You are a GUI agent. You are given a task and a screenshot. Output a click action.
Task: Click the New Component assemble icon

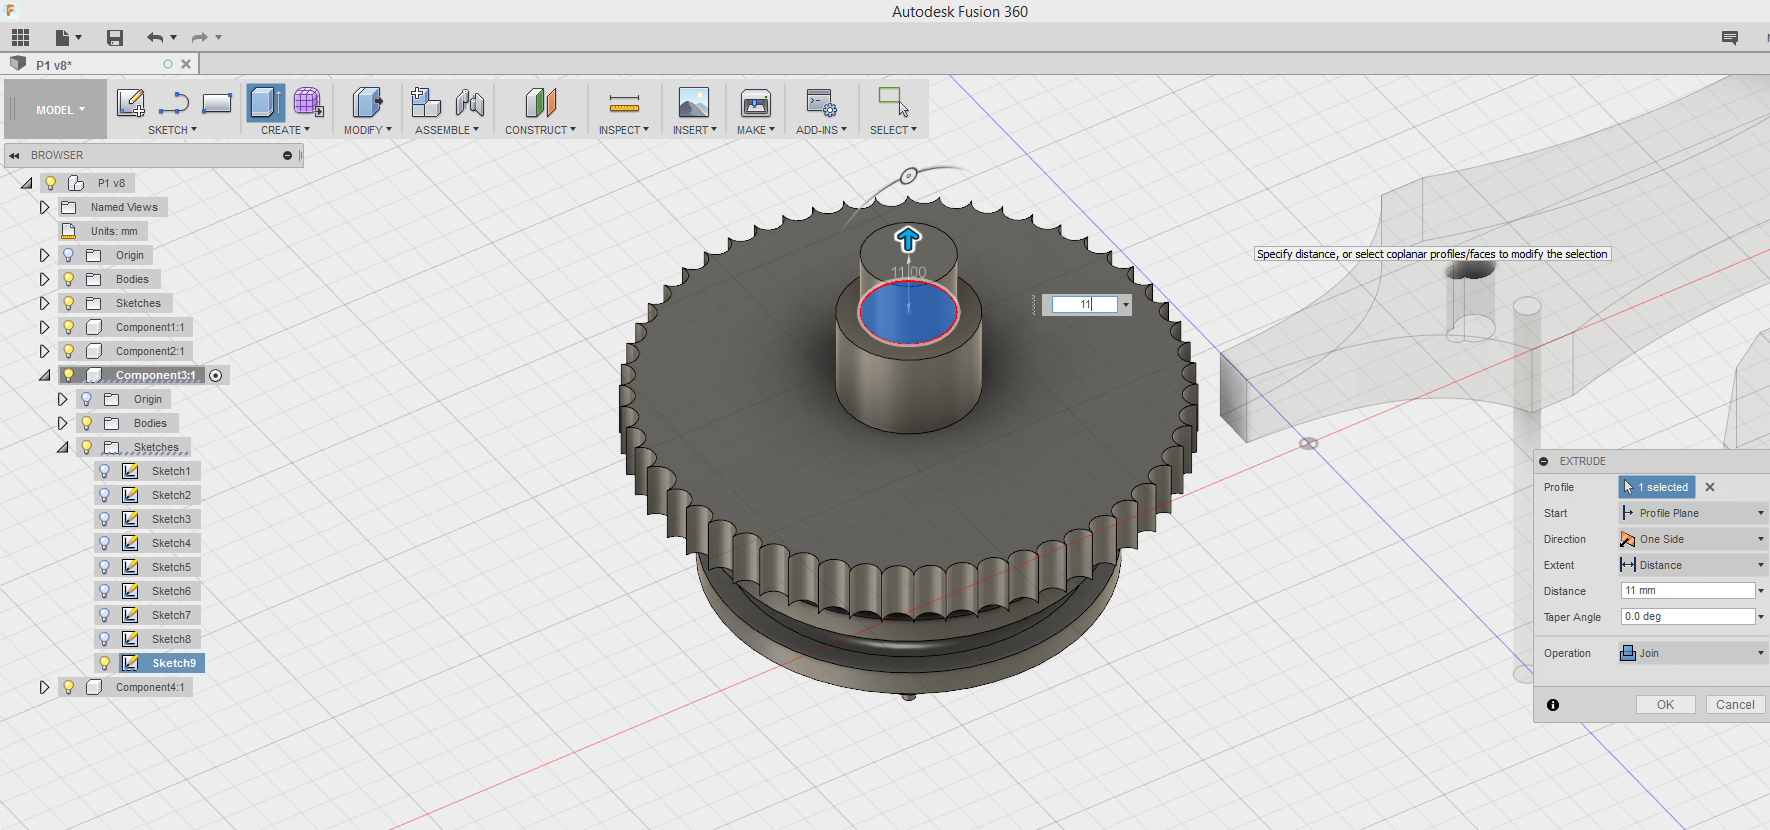[425, 103]
